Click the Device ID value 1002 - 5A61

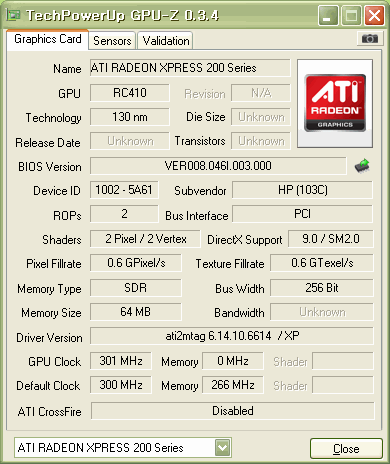click(x=124, y=190)
